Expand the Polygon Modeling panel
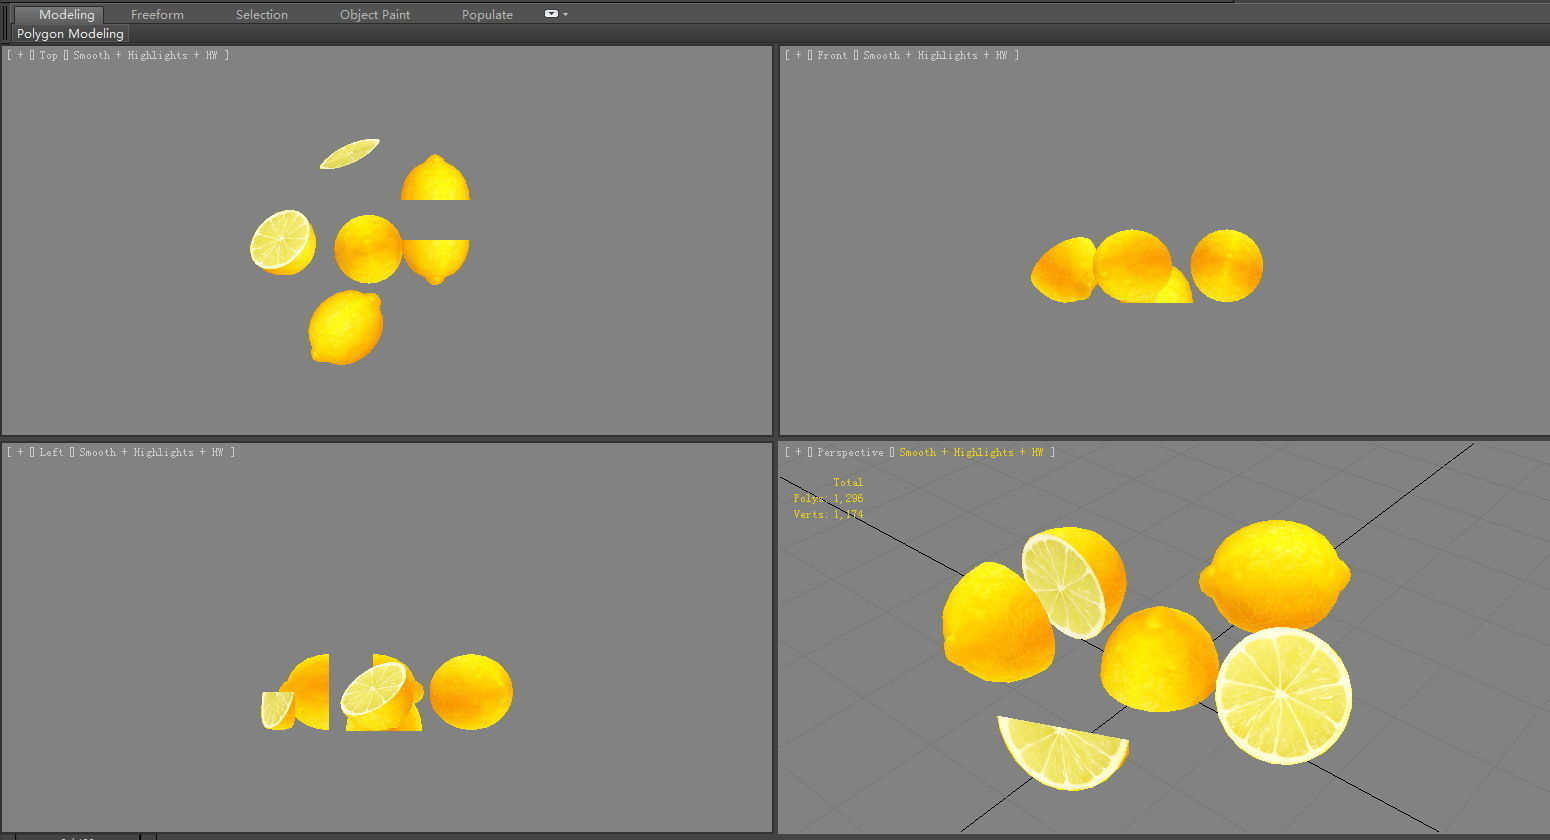Viewport: 1550px width, 840px height. pos(70,34)
